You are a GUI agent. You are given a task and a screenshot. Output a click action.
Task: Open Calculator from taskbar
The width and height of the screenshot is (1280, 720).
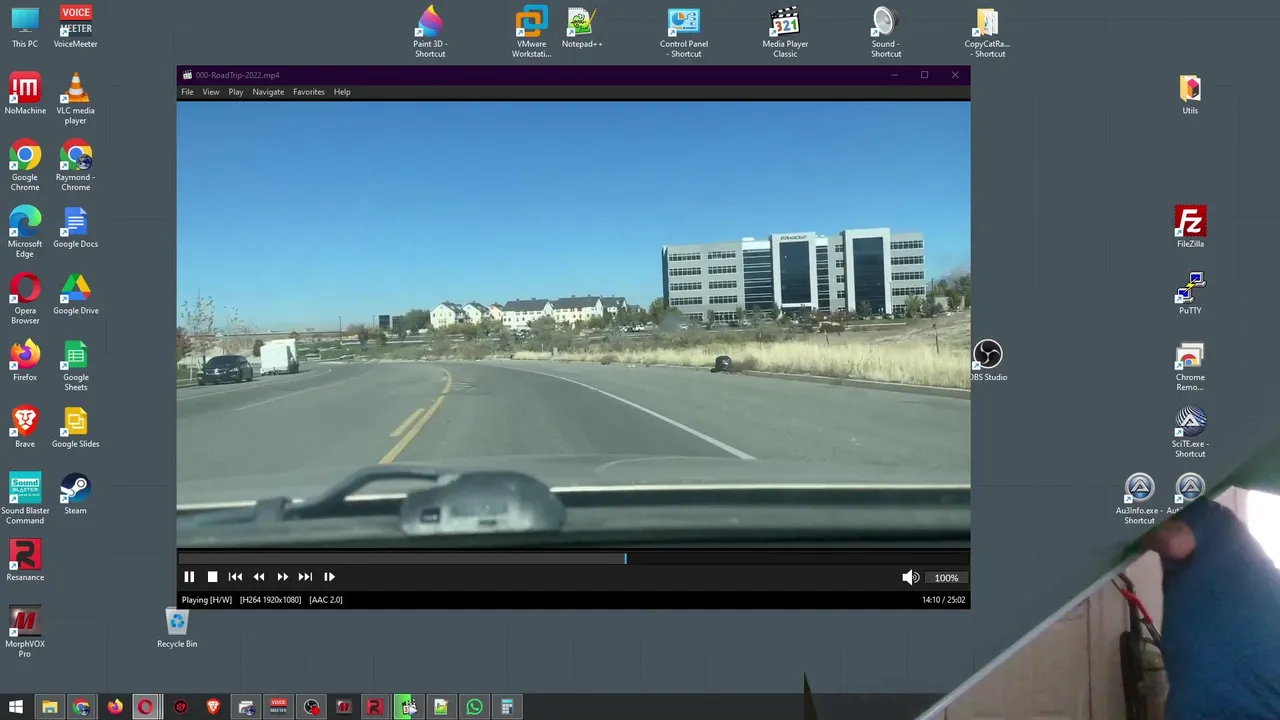(507, 707)
